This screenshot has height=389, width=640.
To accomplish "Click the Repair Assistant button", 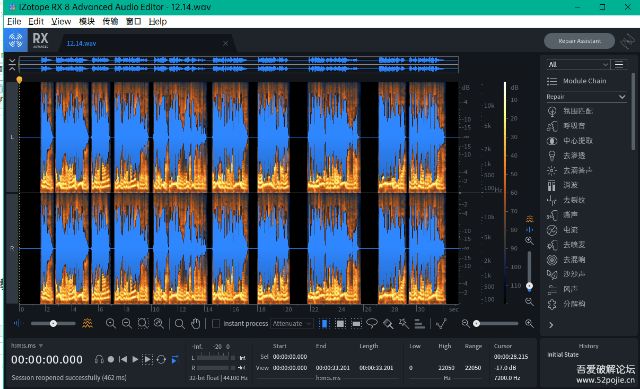I will 579,41.
